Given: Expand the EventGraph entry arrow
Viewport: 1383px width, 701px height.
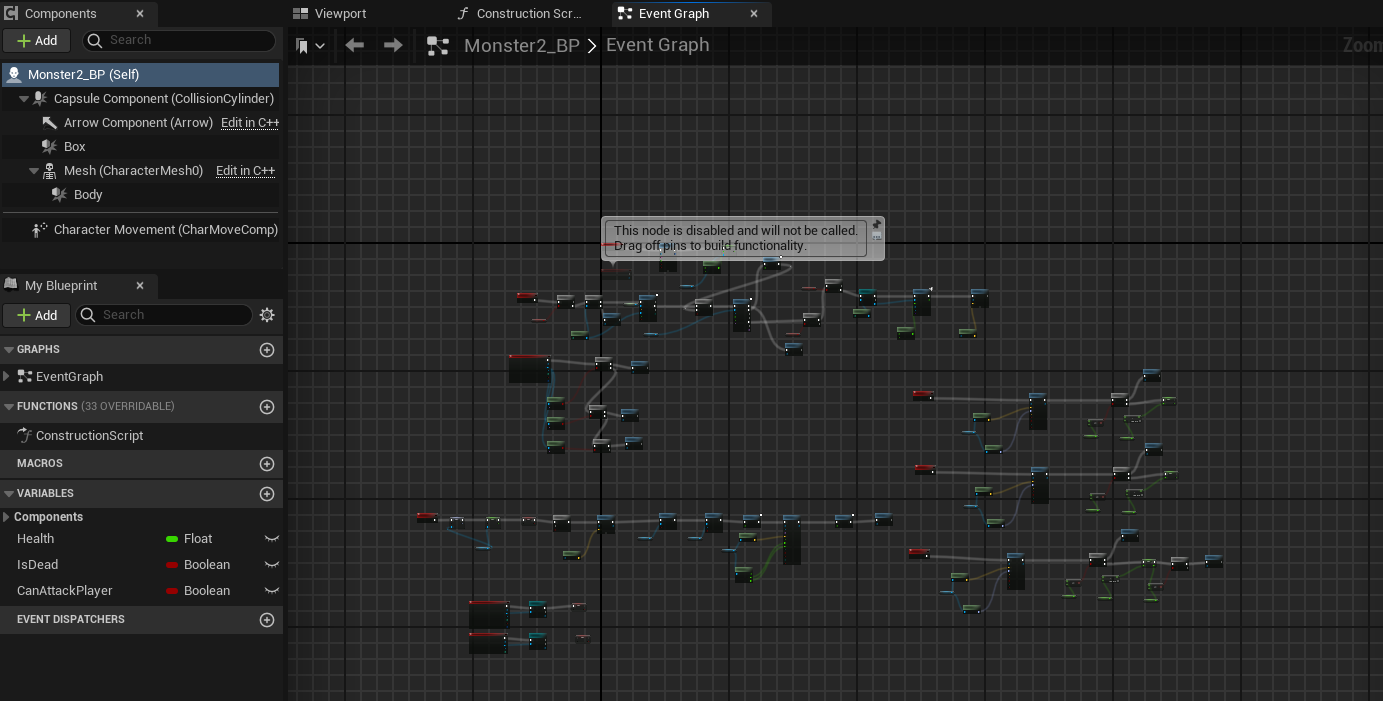Looking at the screenshot, I should [x=7, y=377].
